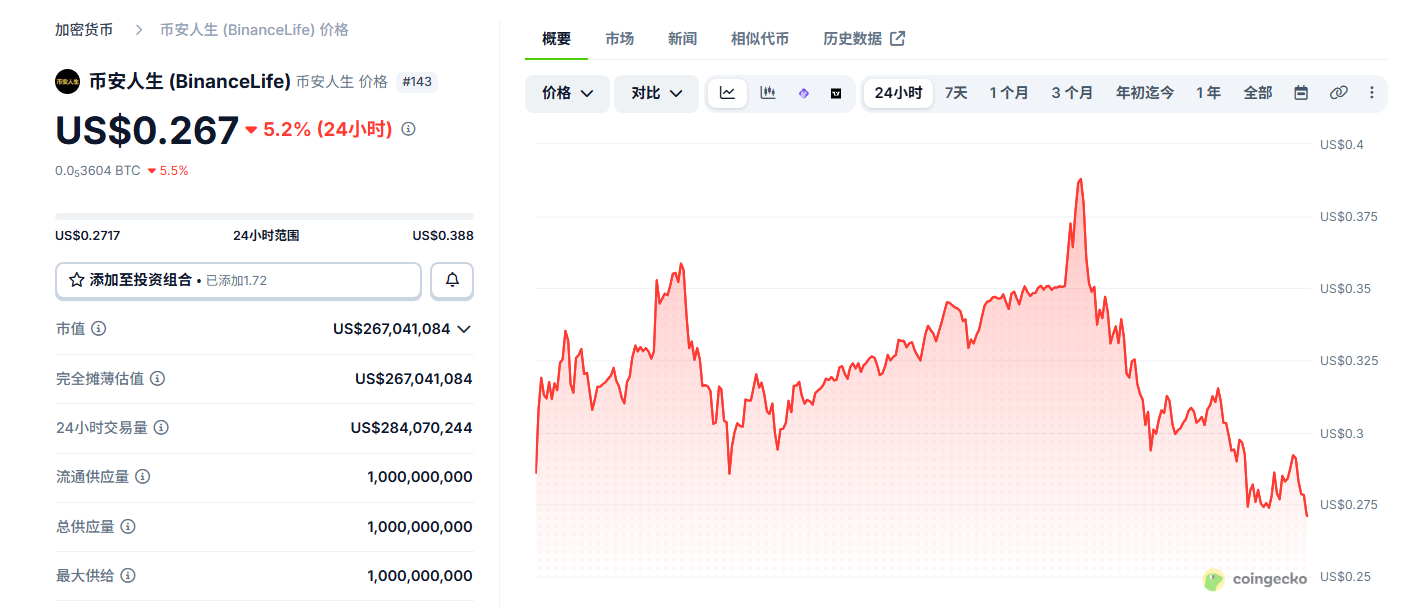This screenshot has height=608, width=1423.
Task: Click the purple diamond chart icon
Action: 803,93
